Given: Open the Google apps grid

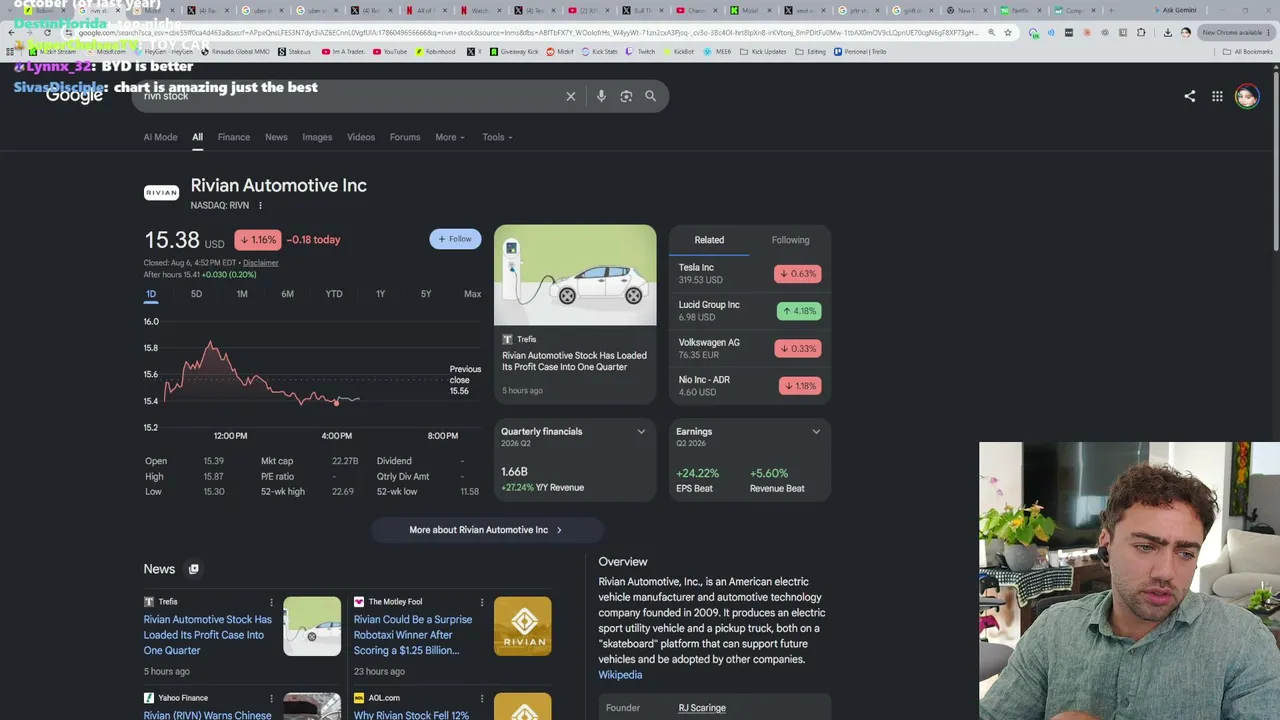Looking at the screenshot, I should (x=1217, y=96).
